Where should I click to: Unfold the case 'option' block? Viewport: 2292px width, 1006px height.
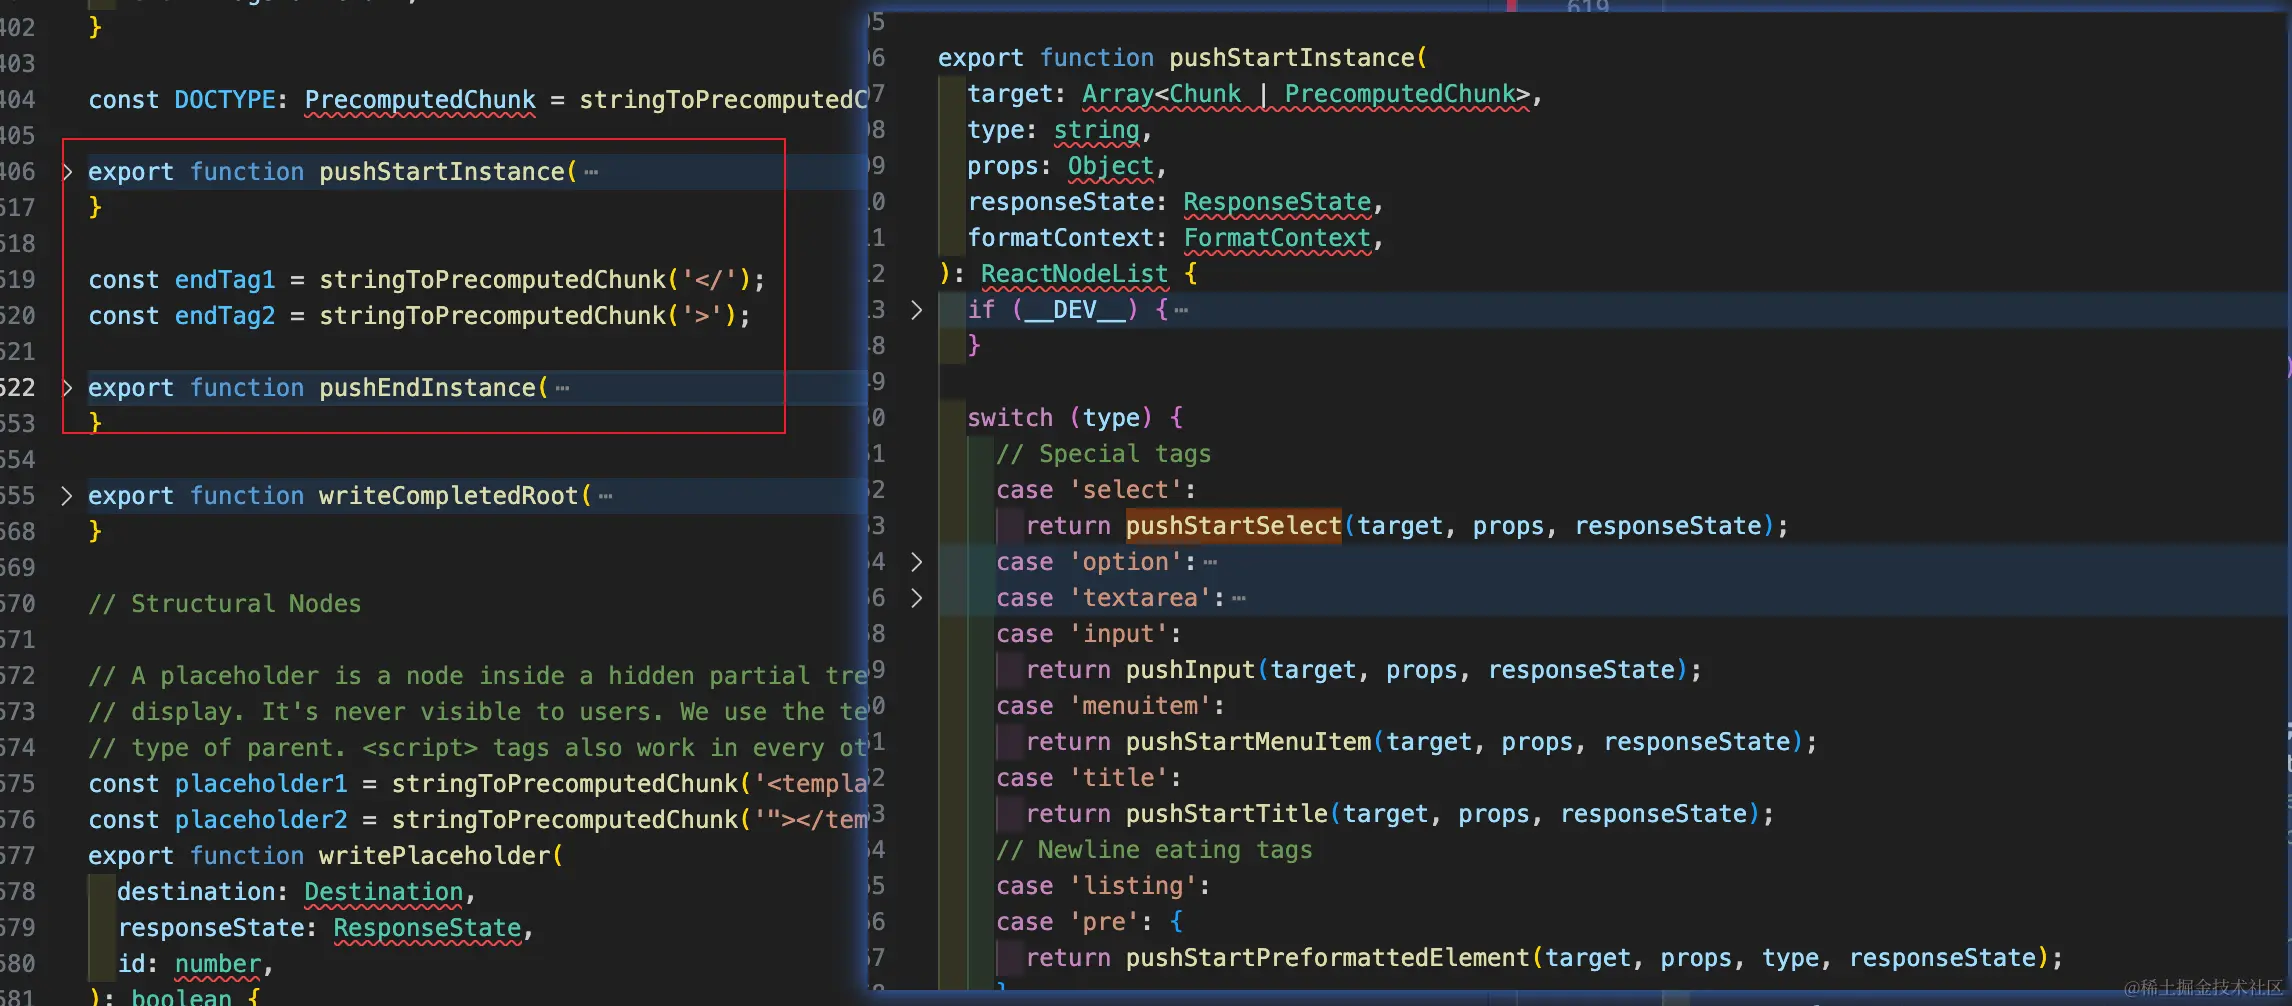click(x=916, y=562)
